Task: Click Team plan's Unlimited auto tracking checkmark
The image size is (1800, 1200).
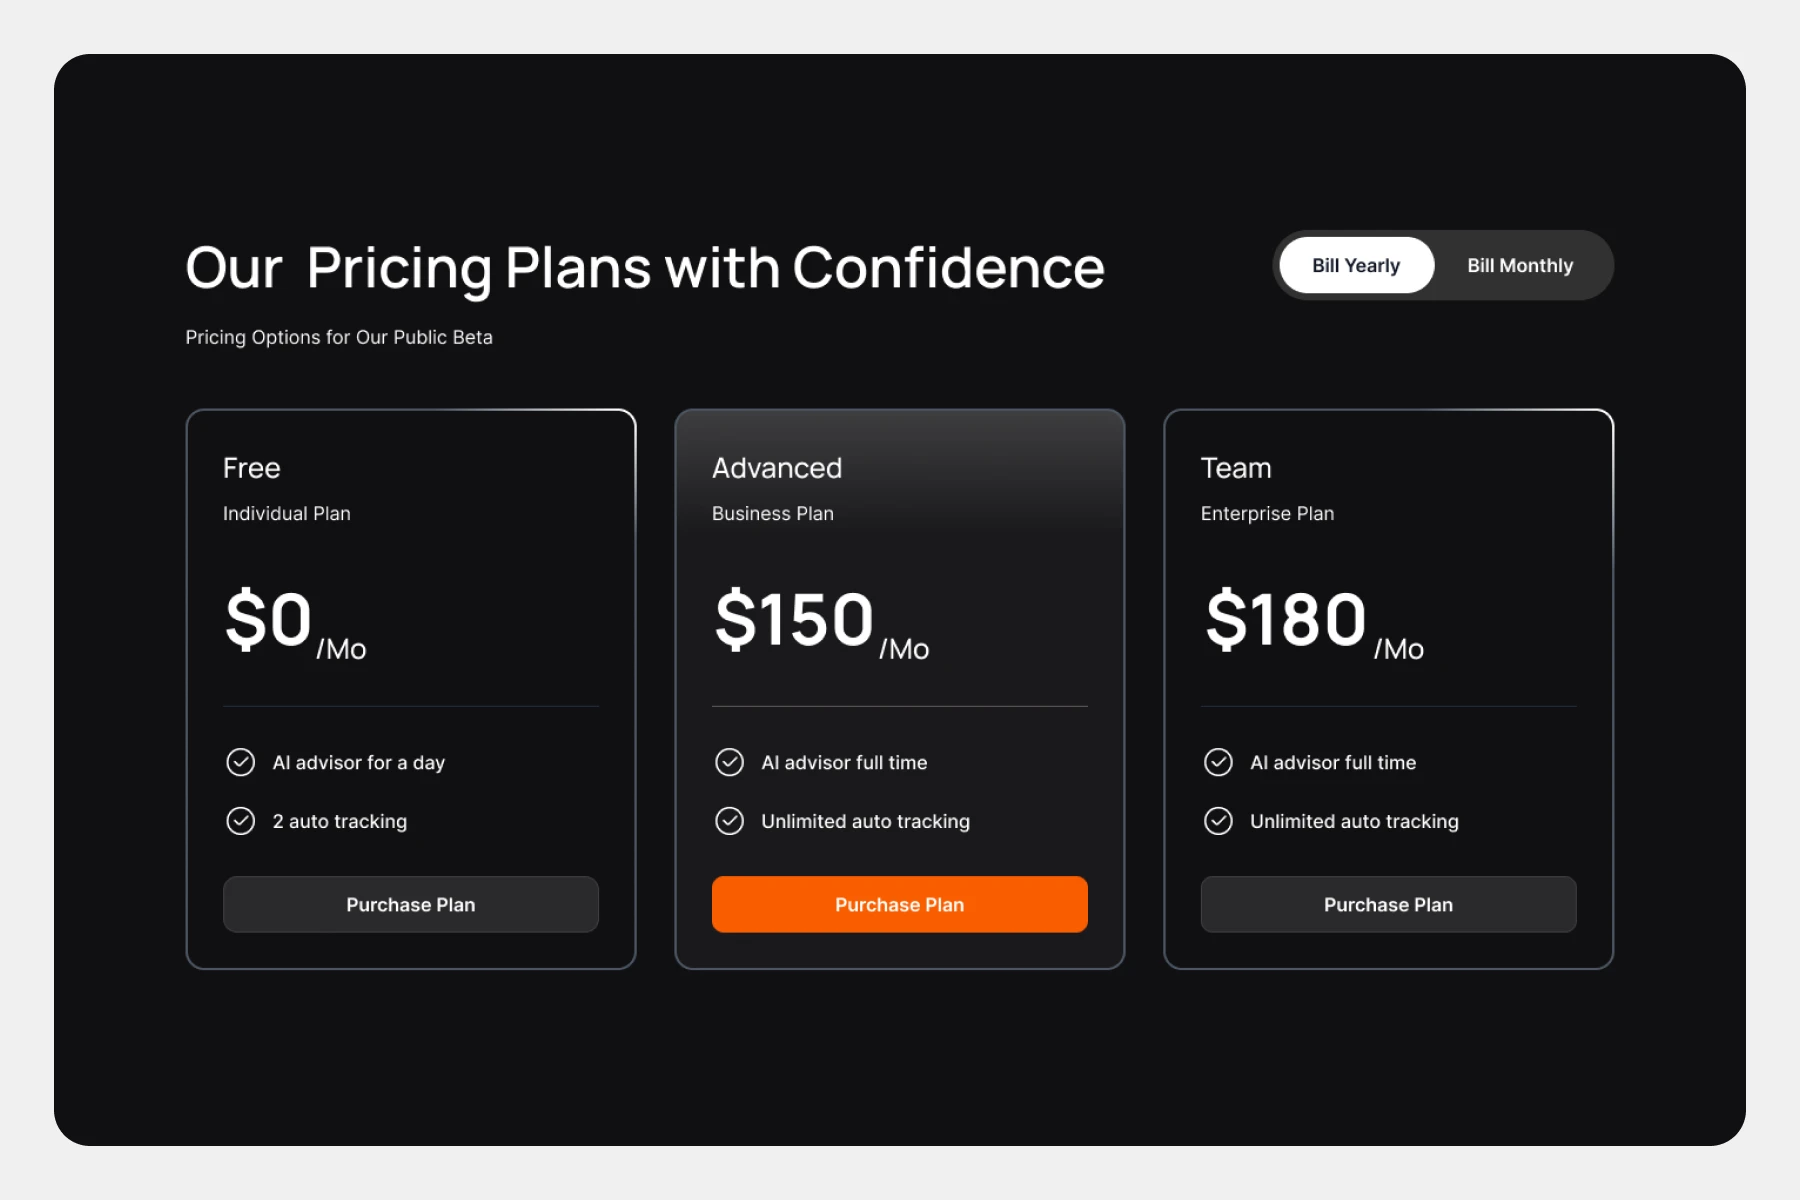Action: point(1218,821)
